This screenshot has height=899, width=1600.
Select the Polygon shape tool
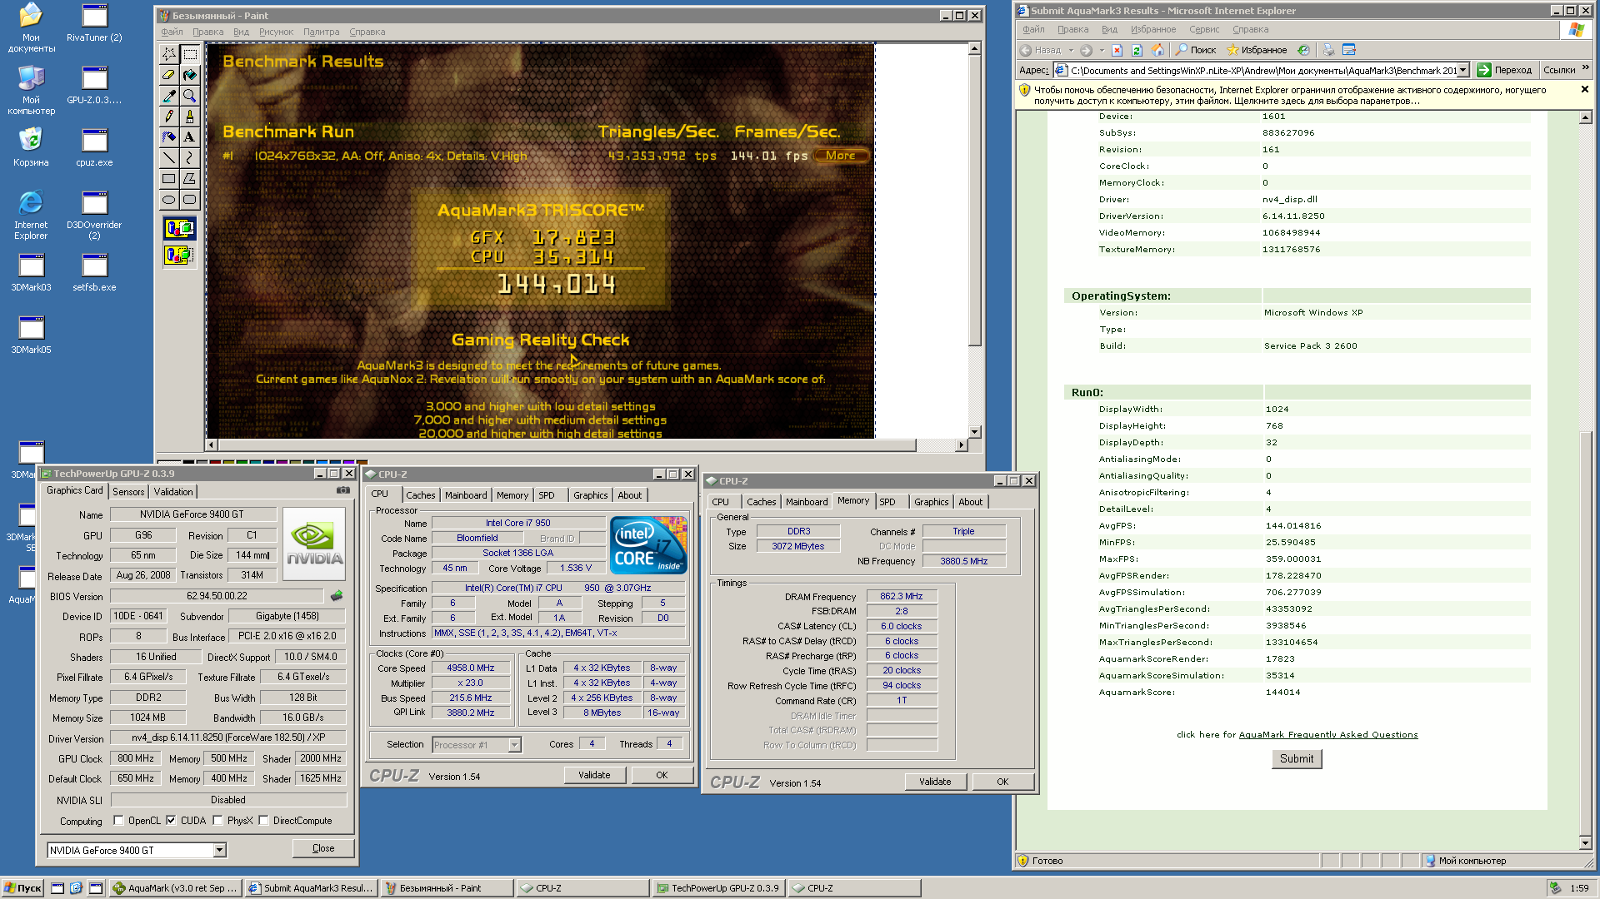pos(189,179)
